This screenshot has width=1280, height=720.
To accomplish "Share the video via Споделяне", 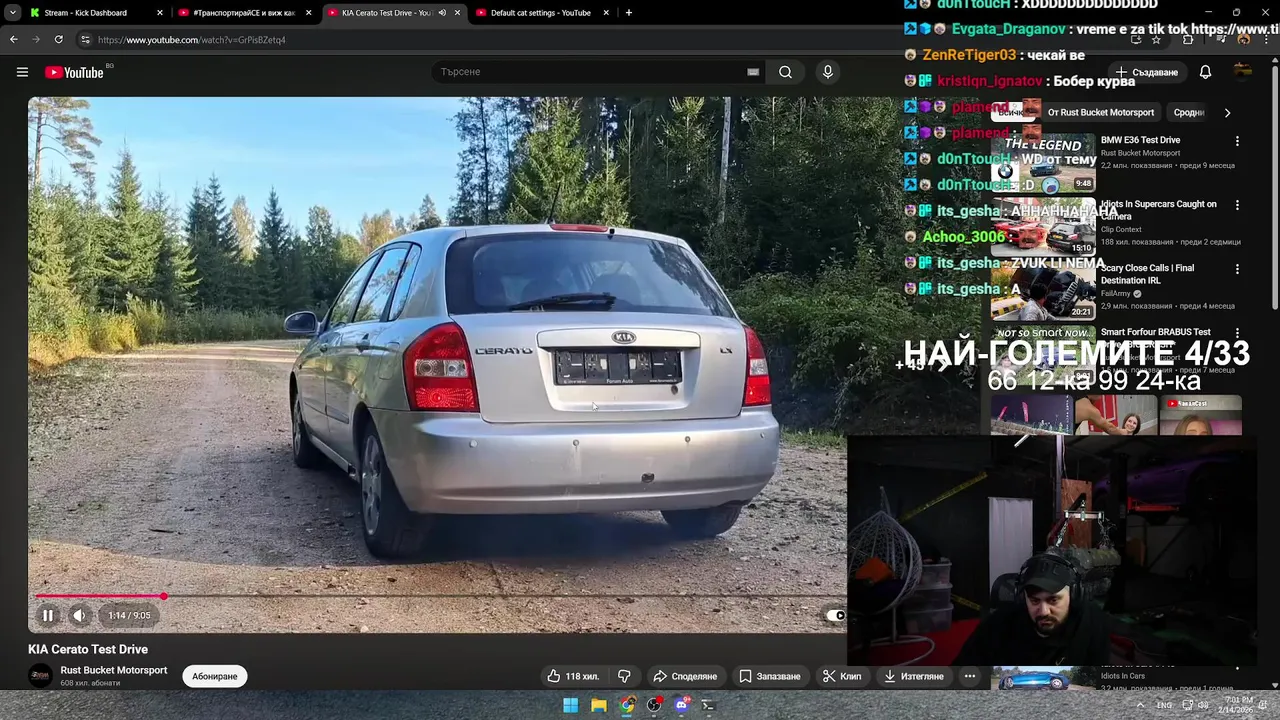I will point(685,677).
